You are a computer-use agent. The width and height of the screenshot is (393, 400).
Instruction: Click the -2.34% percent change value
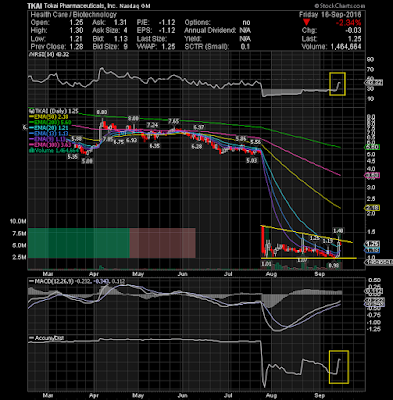(x=348, y=23)
